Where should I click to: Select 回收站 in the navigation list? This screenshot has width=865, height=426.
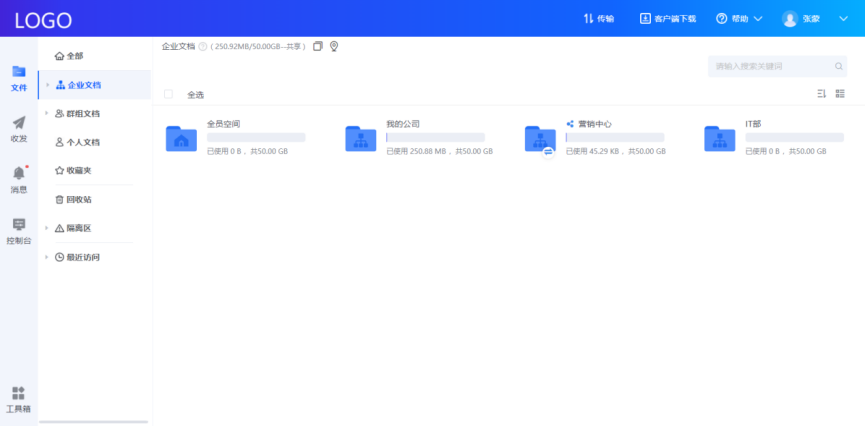point(73,200)
